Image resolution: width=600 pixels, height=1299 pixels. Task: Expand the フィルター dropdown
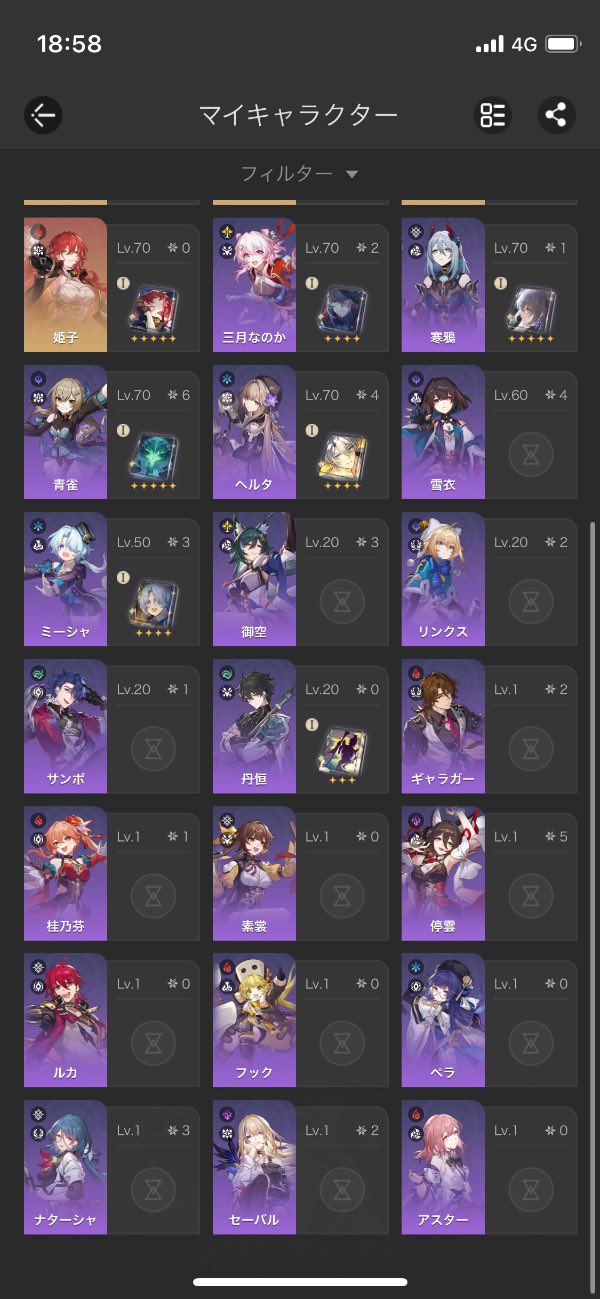299,174
